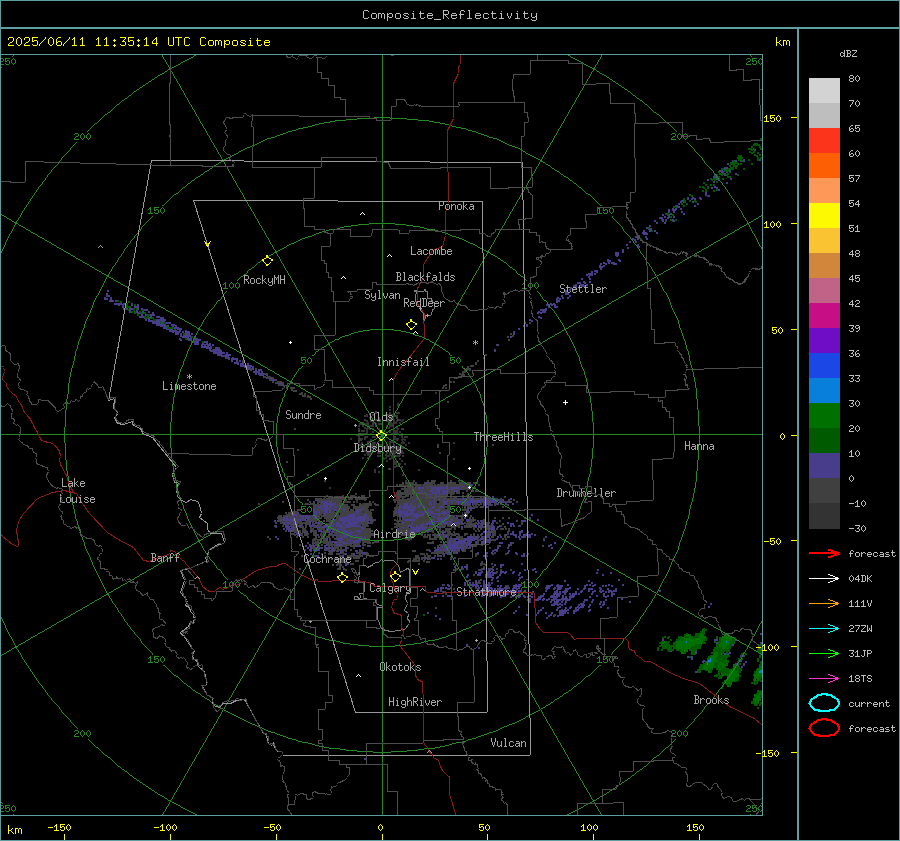Image resolution: width=900 pixels, height=841 pixels.
Task: Click the Cochrane label
Action: tap(327, 559)
